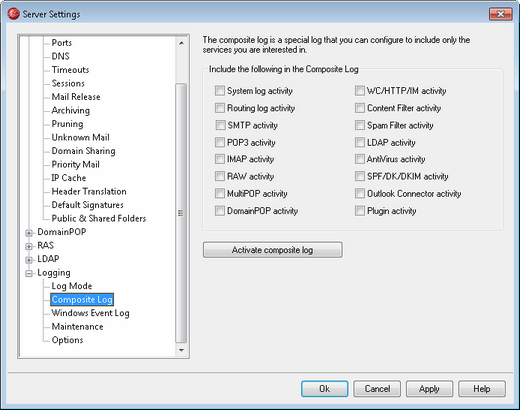The height and width of the screenshot is (410, 520).
Task: Close the Server Settings dialog
Action: pos(500,14)
